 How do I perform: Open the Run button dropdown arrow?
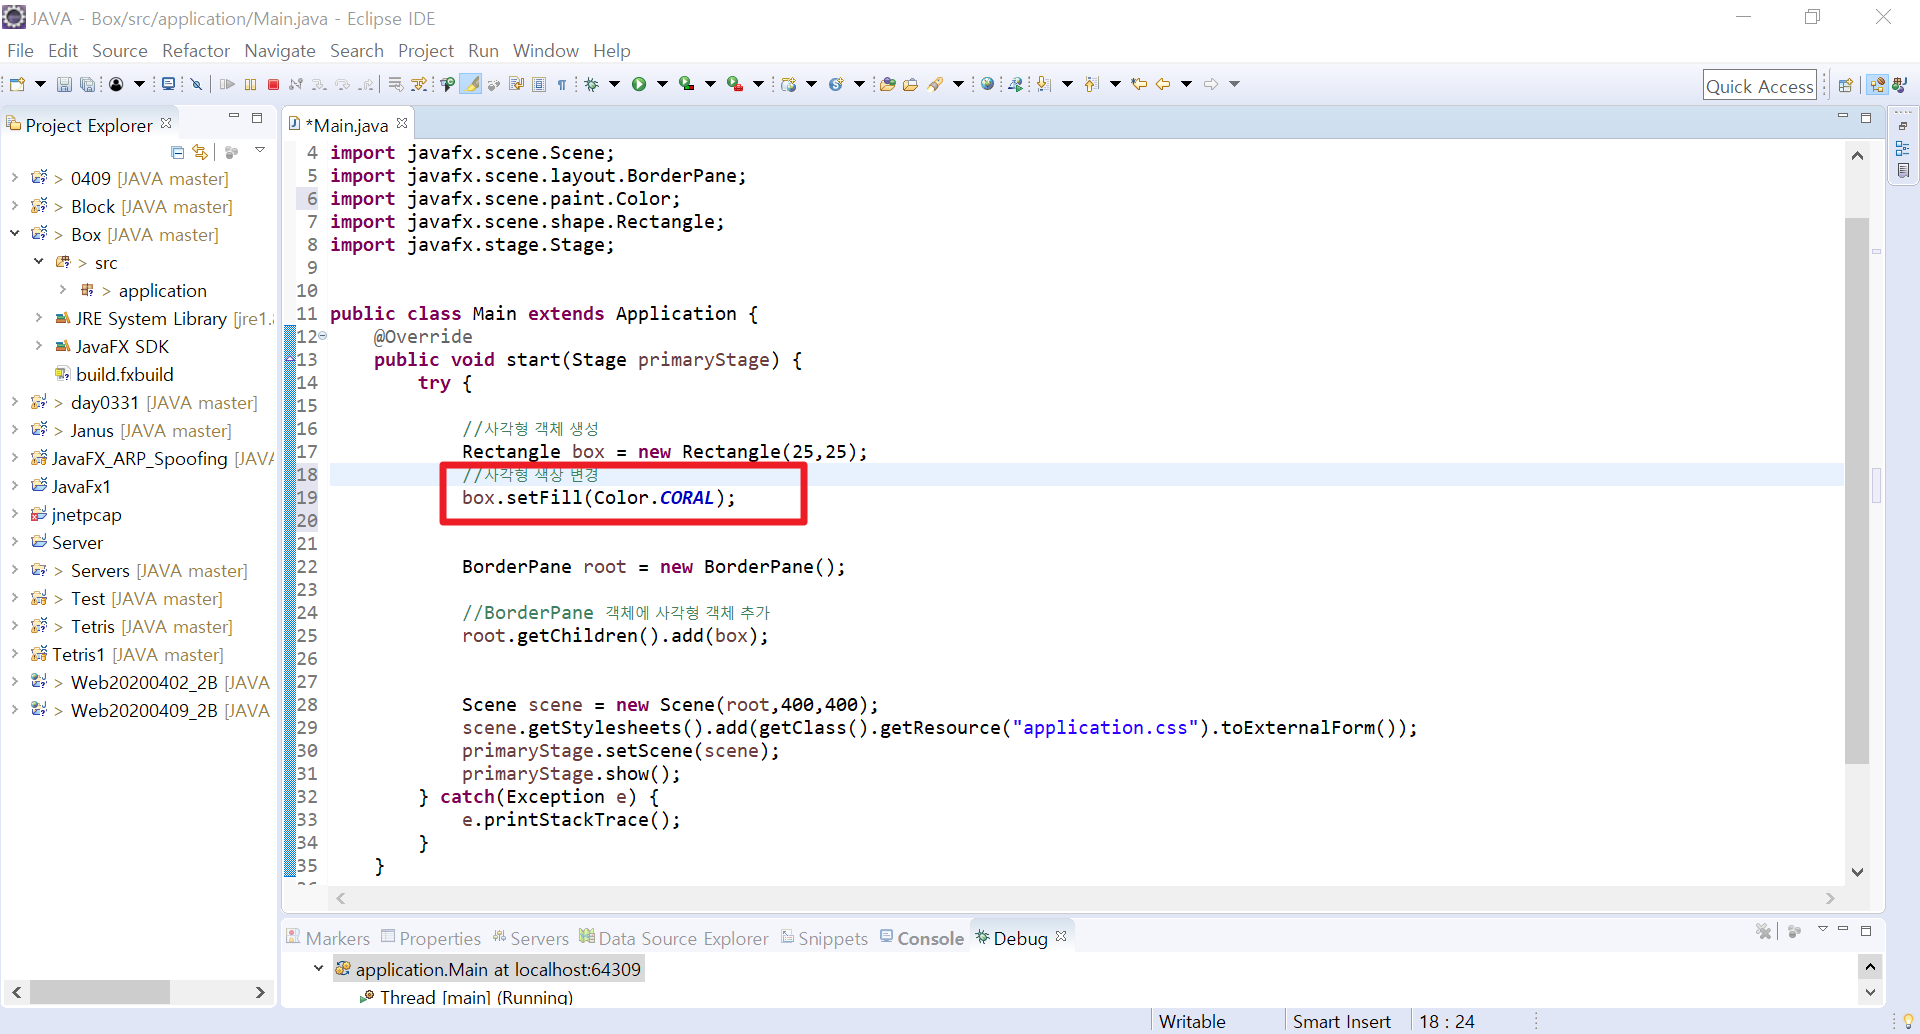click(x=662, y=85)
